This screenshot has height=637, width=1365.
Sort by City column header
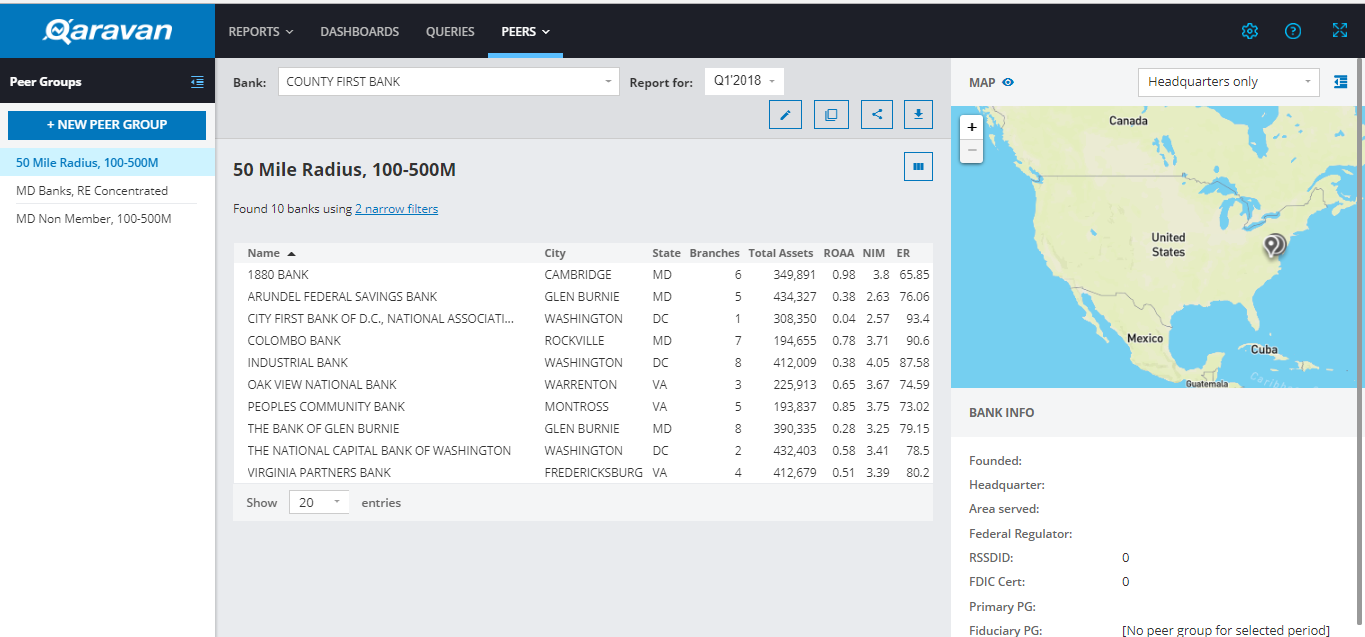(555, 253)
